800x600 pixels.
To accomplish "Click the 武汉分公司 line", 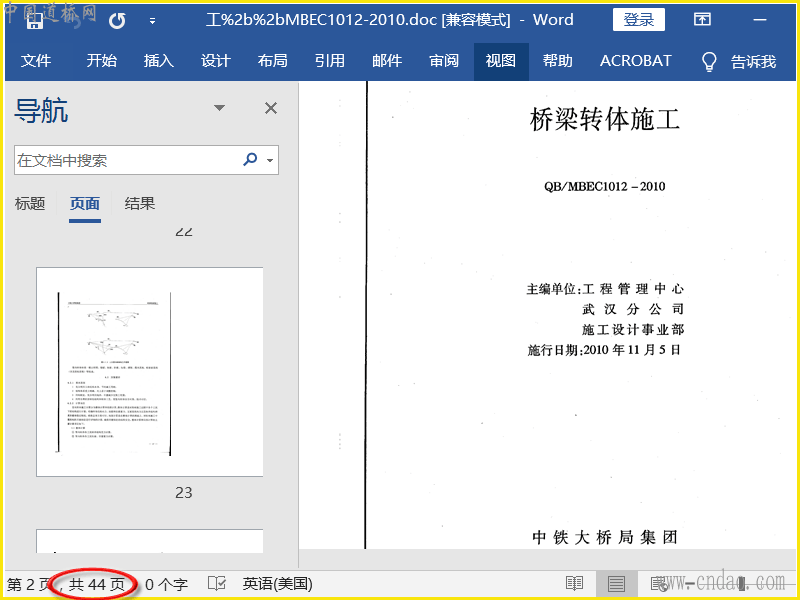I will click(633, 309).
